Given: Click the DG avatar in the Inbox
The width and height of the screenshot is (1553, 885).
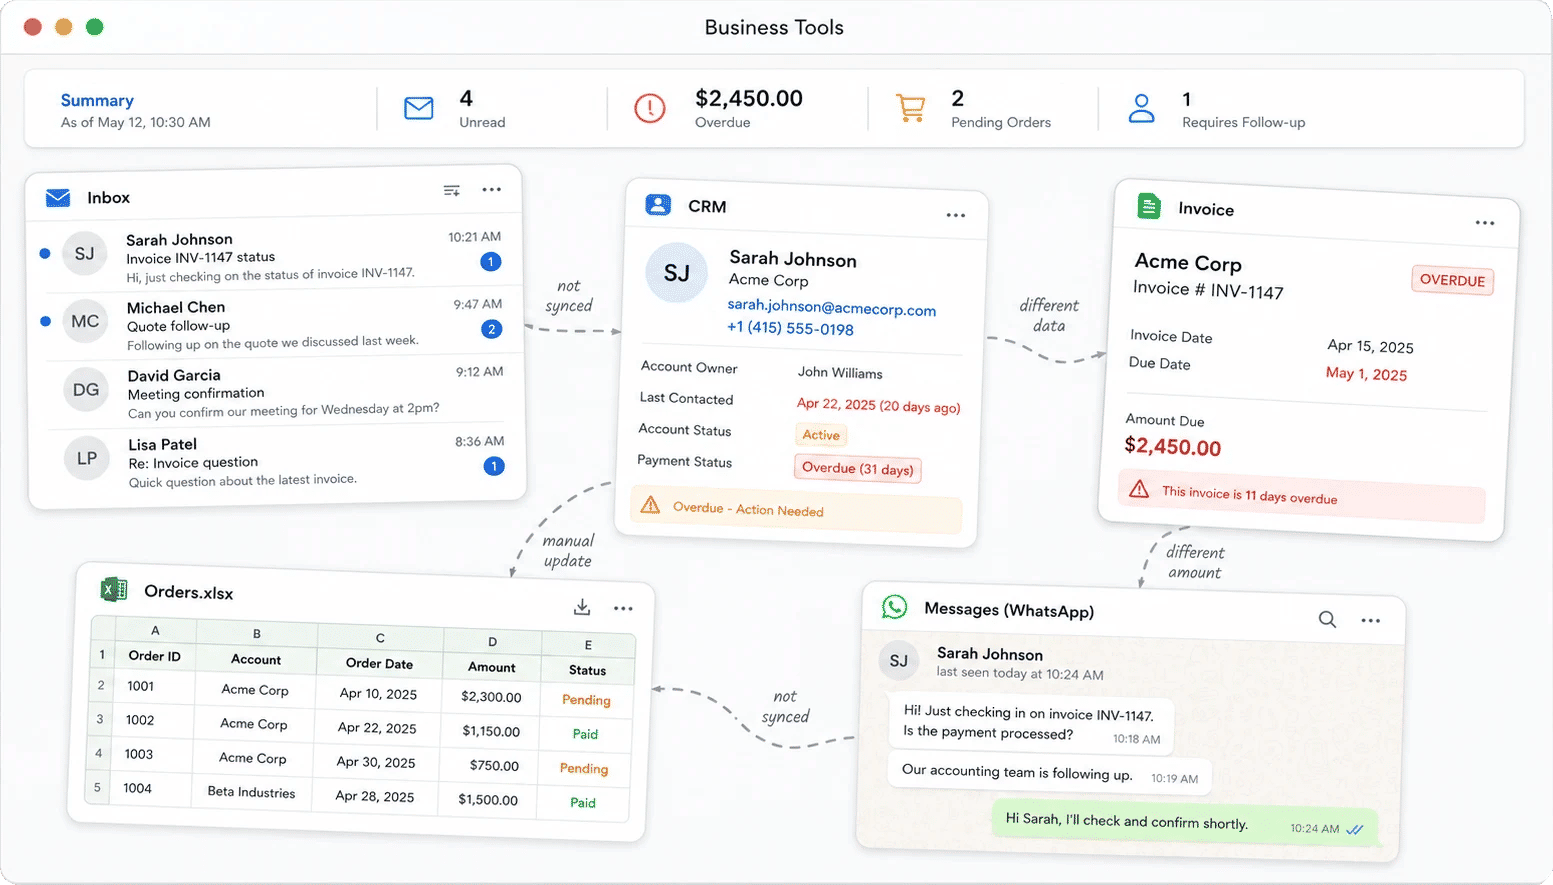Looking at the screenshot, I should [x=86, y=389].
